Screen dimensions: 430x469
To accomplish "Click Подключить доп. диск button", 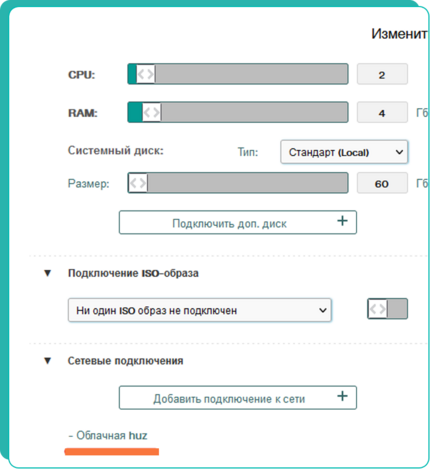I will pyautogui.click(x=238, y=222).
